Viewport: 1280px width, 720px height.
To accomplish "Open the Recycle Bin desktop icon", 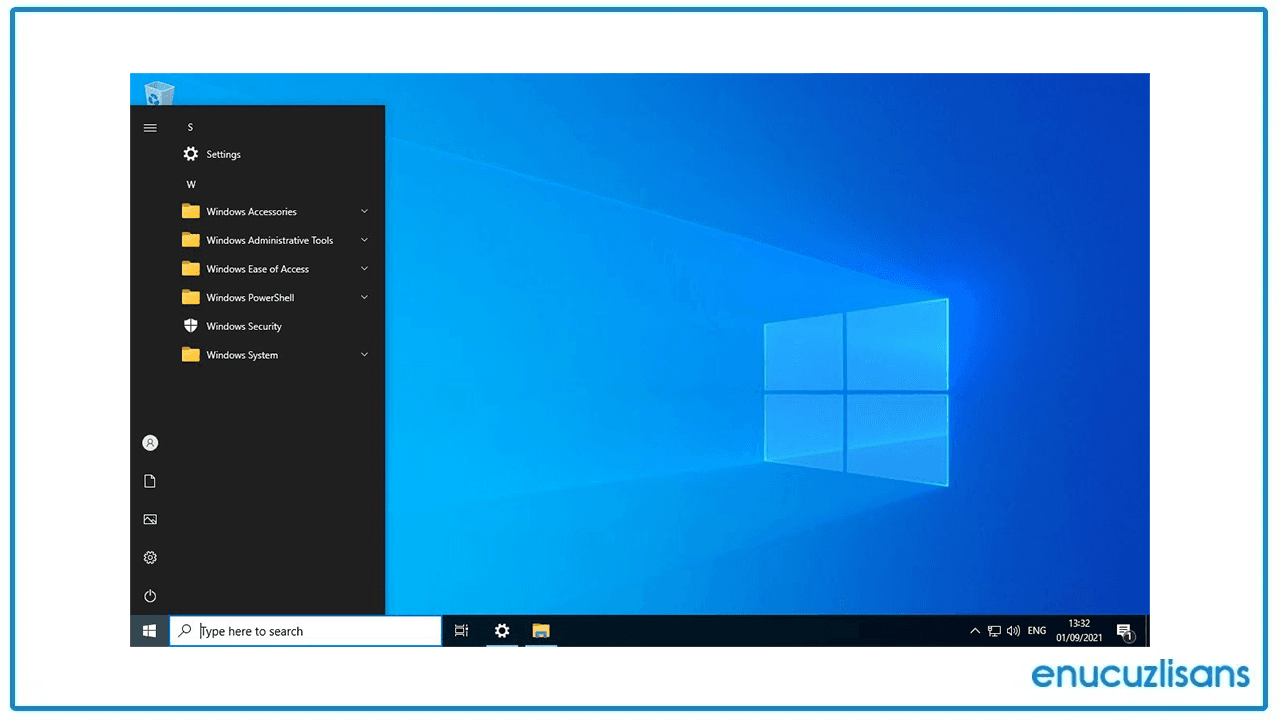I will click(x=159, y=93).
